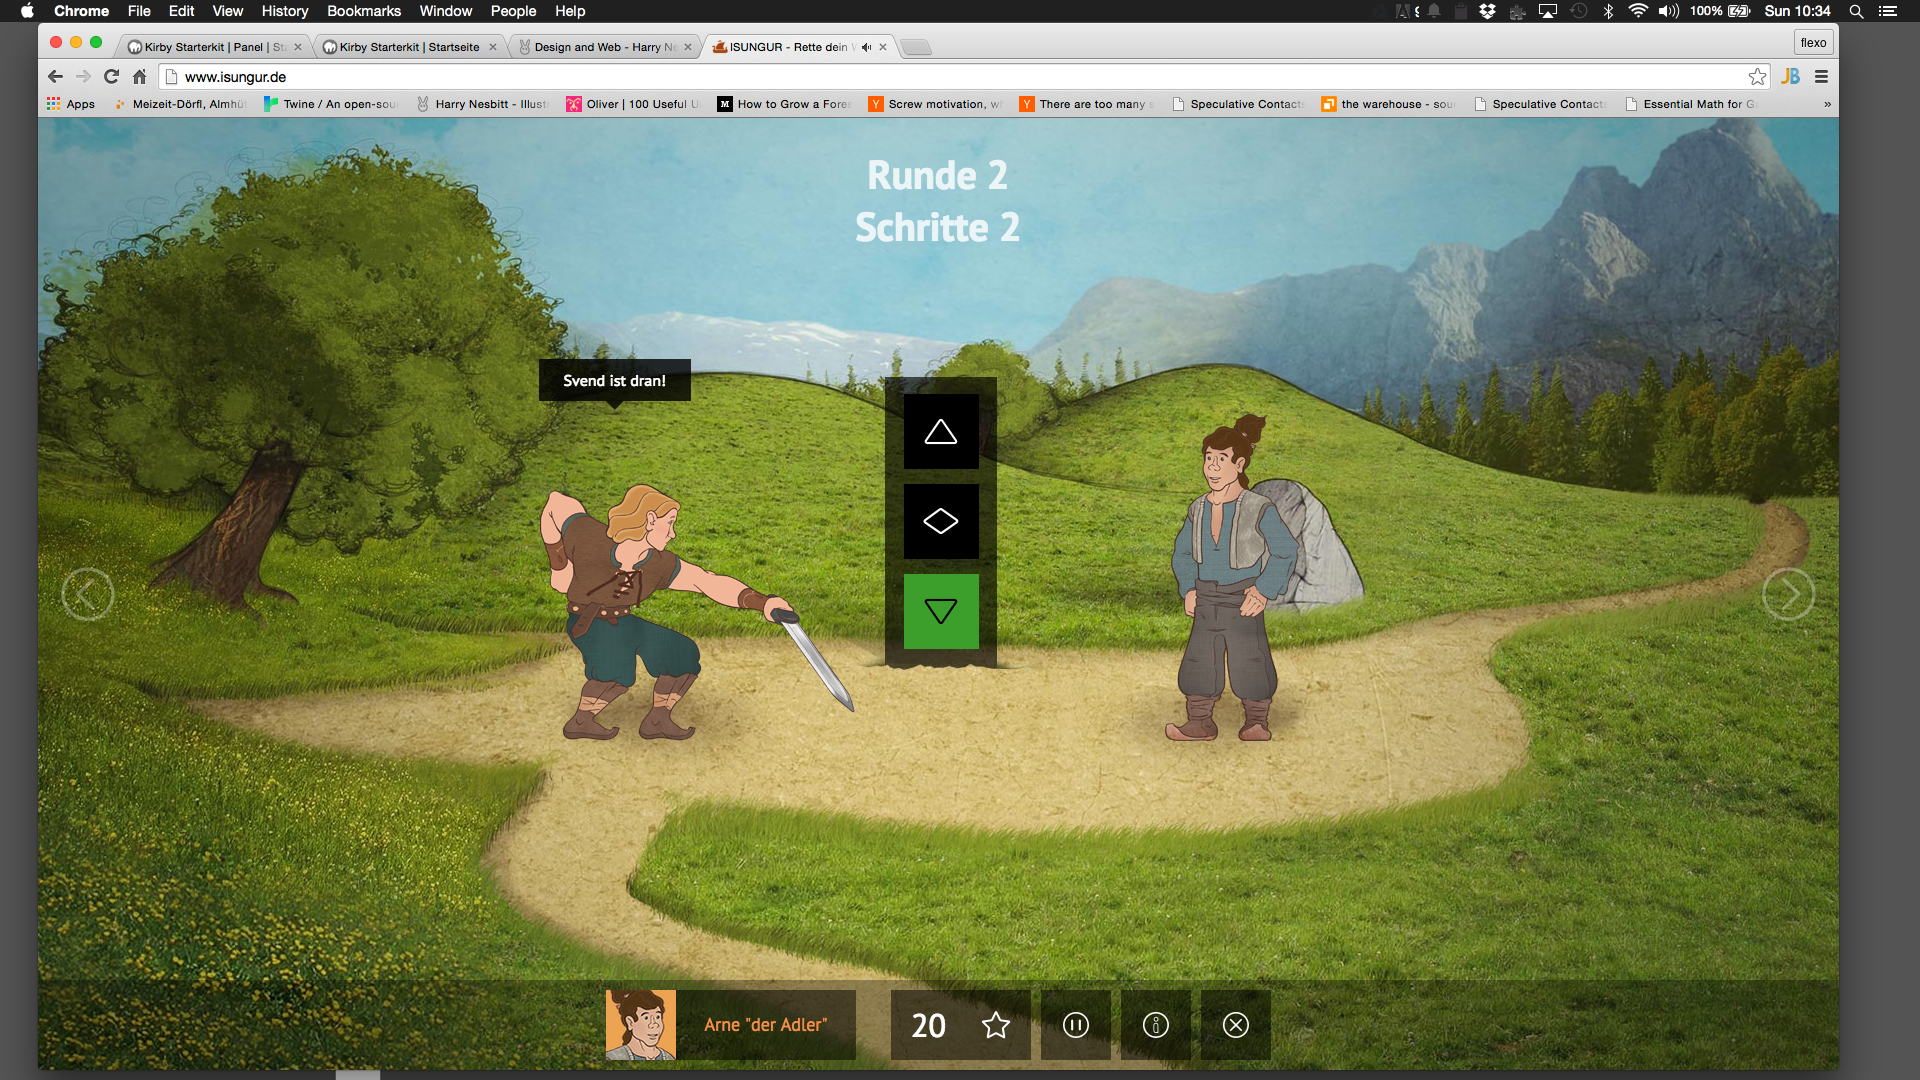Bookmark this page with star icon
Screen dimensions: 1920x1080
(x=1757, y=77)
